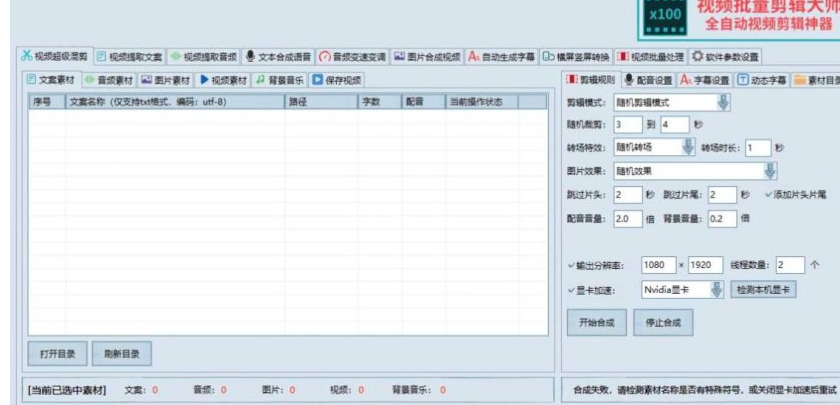Click the 文案名称 column header
The height and width of the screenshot is (405, 840).
pos(175,102)
